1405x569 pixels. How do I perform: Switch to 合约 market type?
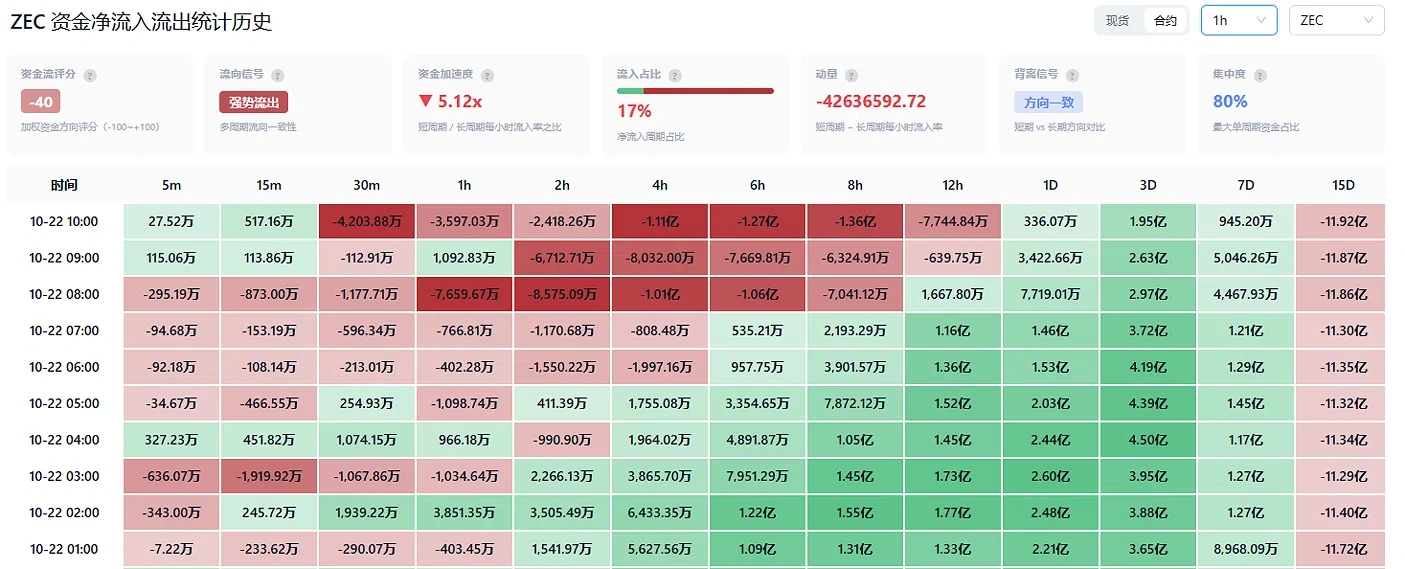1165,20
